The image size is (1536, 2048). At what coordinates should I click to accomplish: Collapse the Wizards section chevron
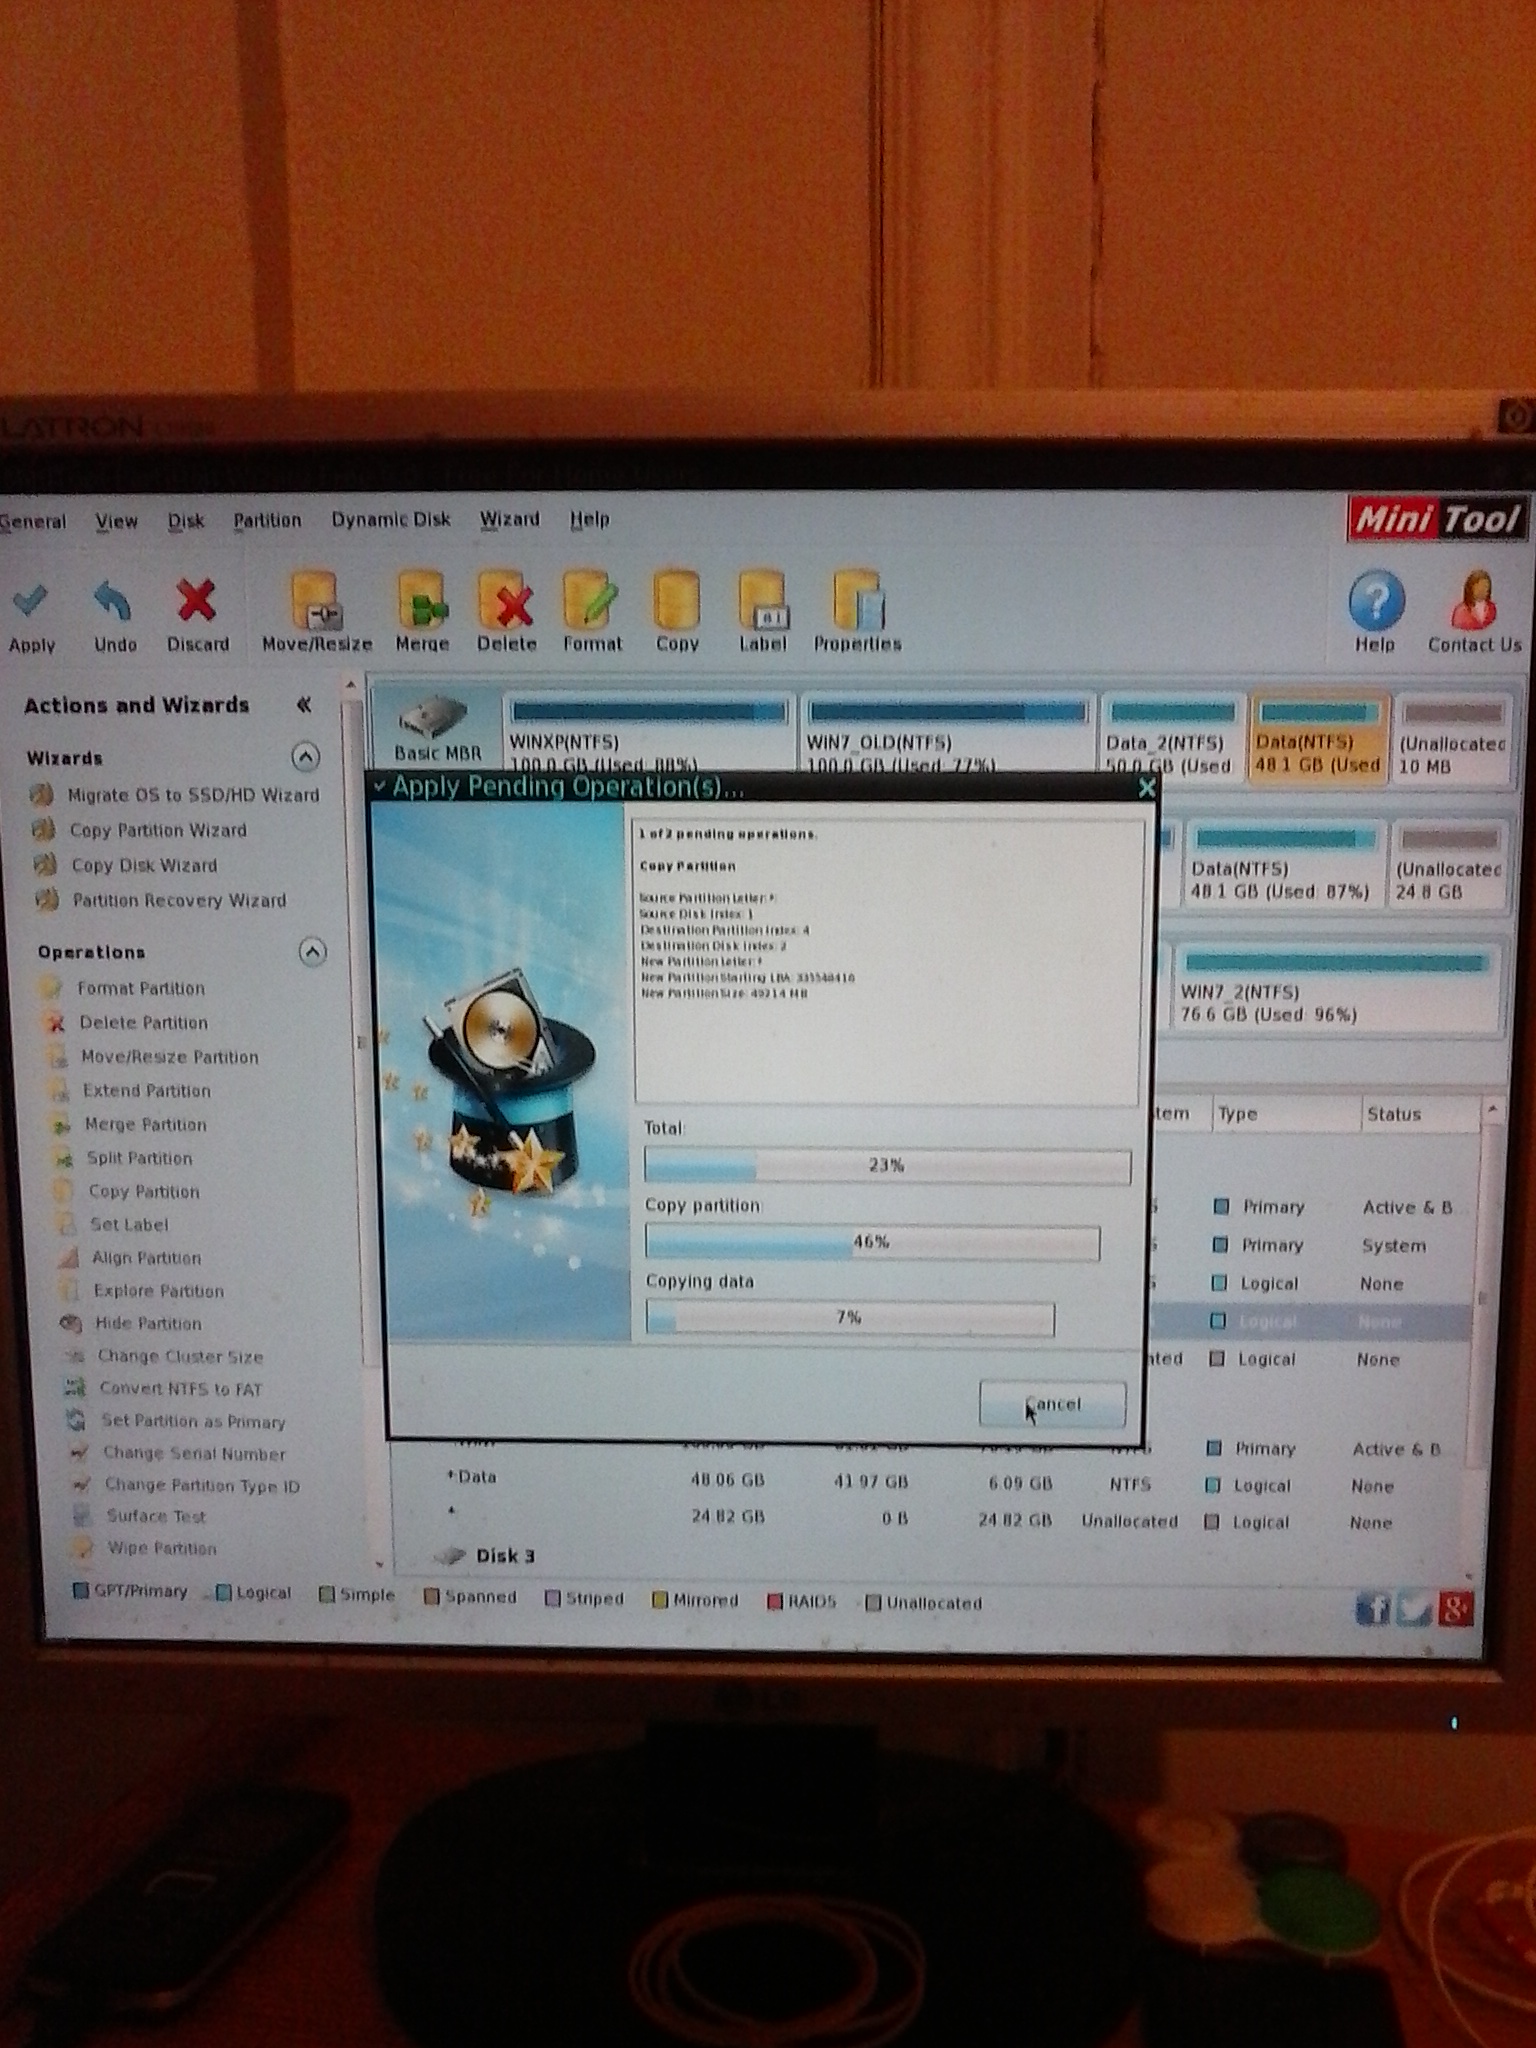[306, 756]
